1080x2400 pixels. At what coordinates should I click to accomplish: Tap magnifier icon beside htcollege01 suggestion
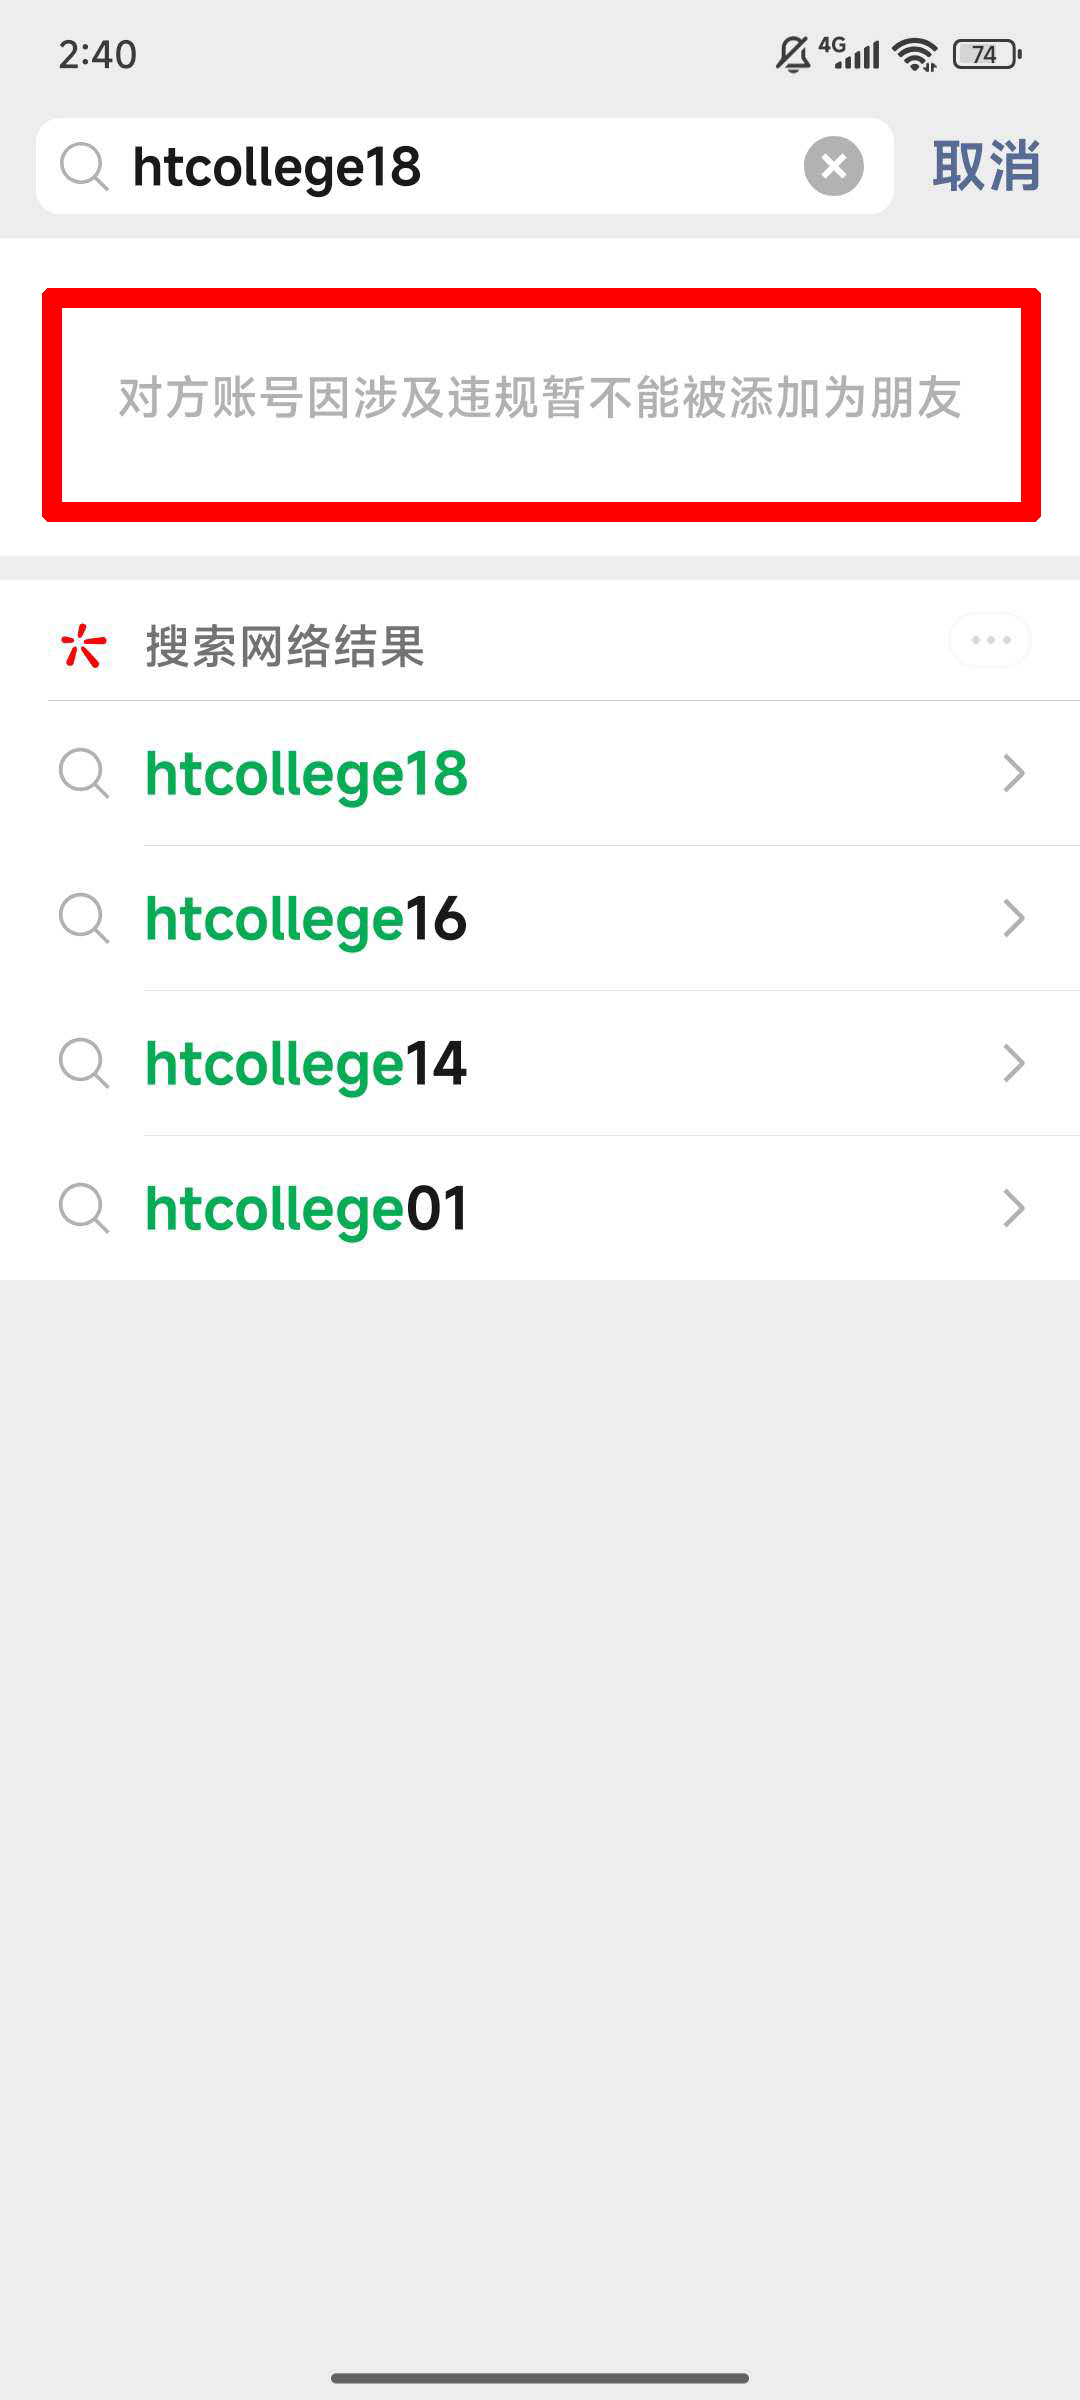coord(84,1208)
